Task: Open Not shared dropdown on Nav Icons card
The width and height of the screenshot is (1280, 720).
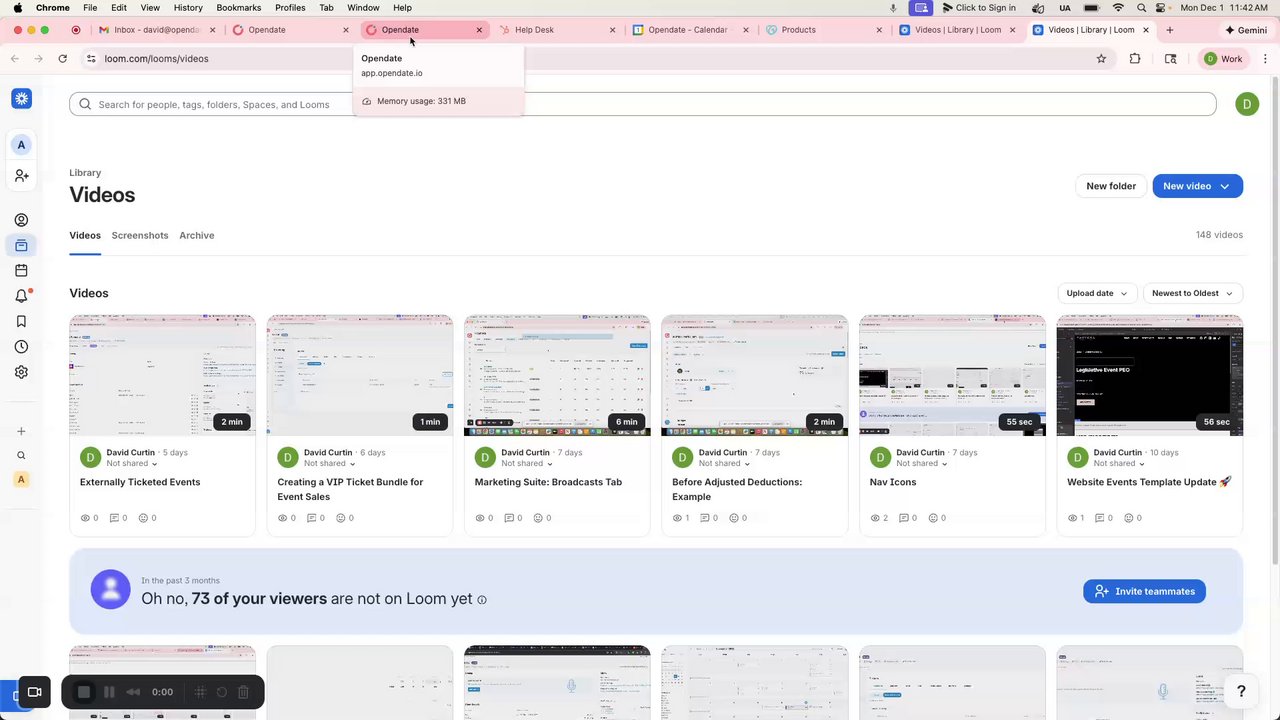Action: (923, 464)
